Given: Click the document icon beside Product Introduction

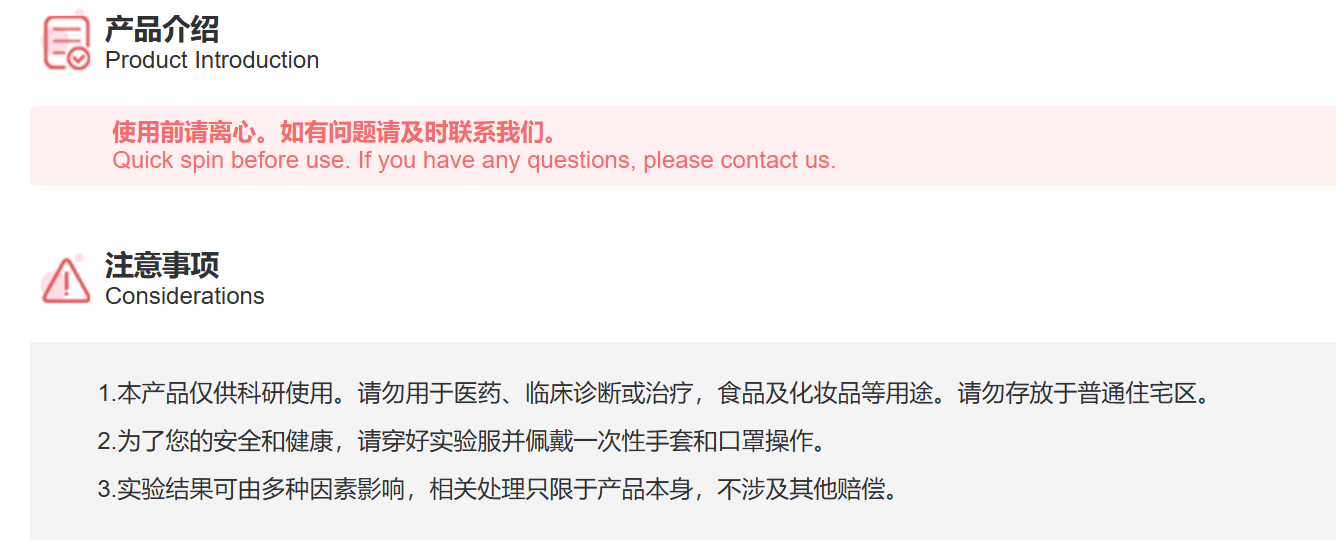Looking at the screenshot, I should (62, 40).
